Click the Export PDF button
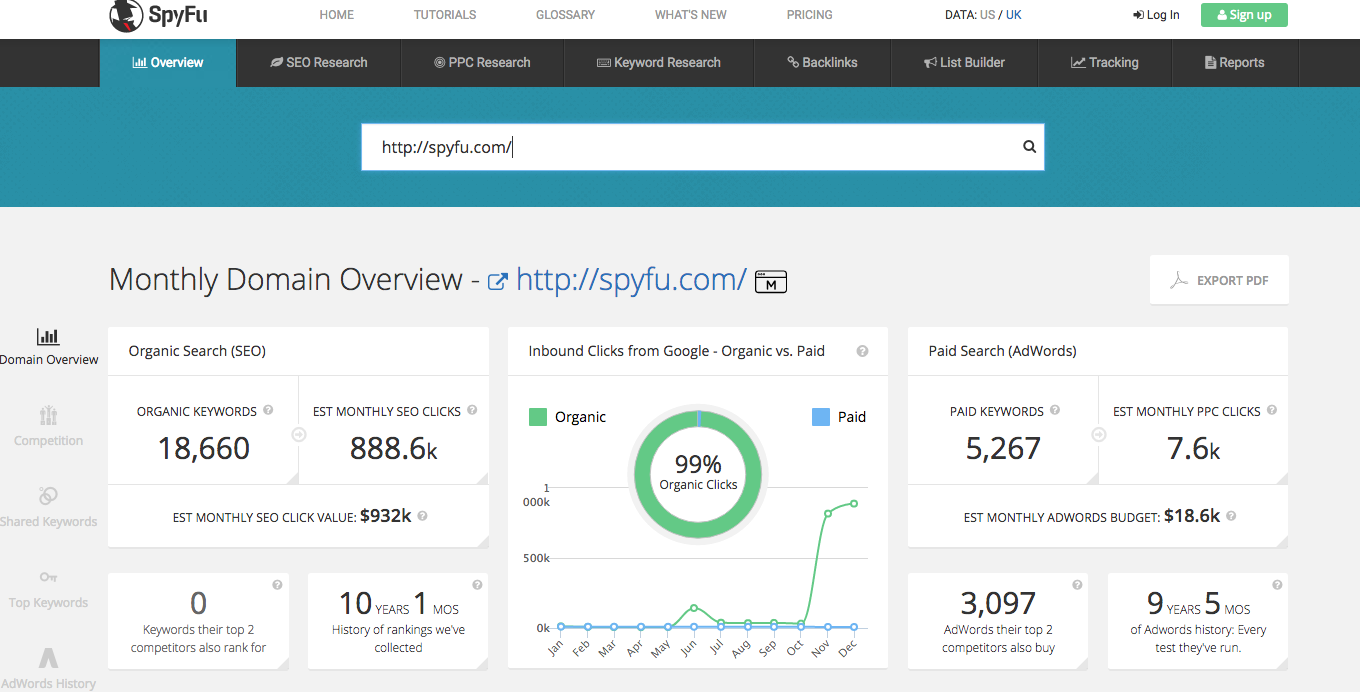Image resolution: width=1360 pixels, height=692 pixels. point(1219,280)
